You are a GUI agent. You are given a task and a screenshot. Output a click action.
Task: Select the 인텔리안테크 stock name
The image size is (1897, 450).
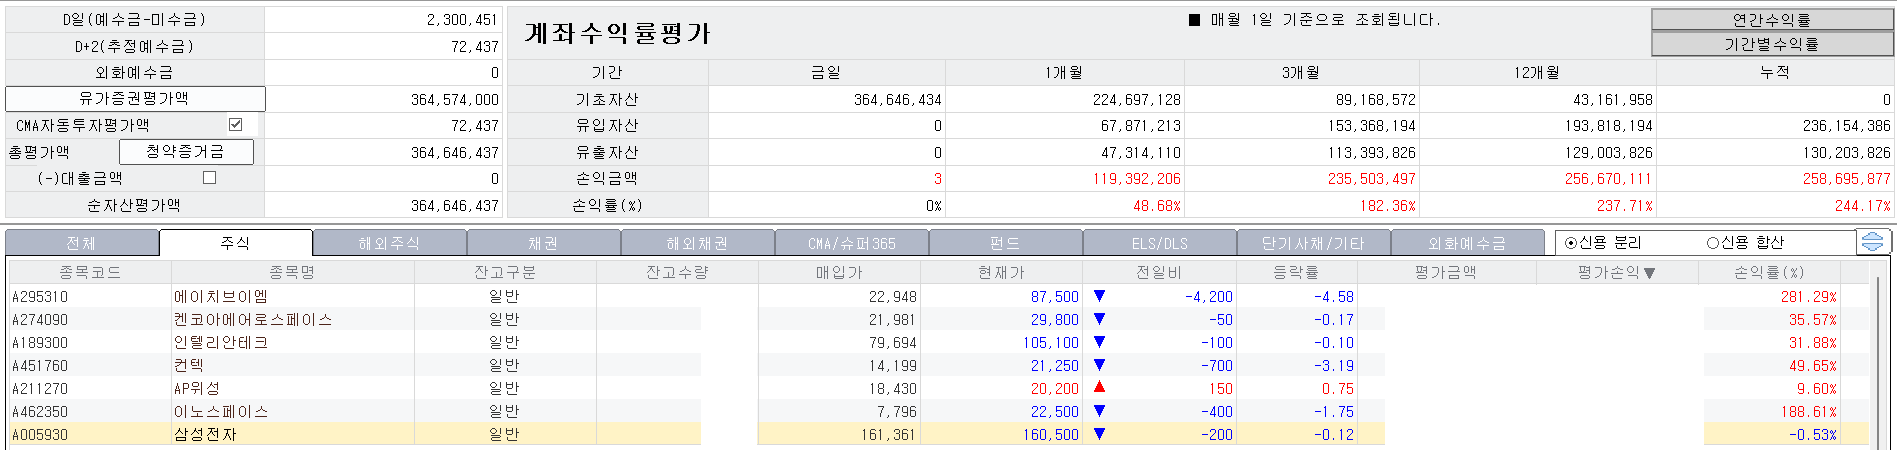click(221, 343)
